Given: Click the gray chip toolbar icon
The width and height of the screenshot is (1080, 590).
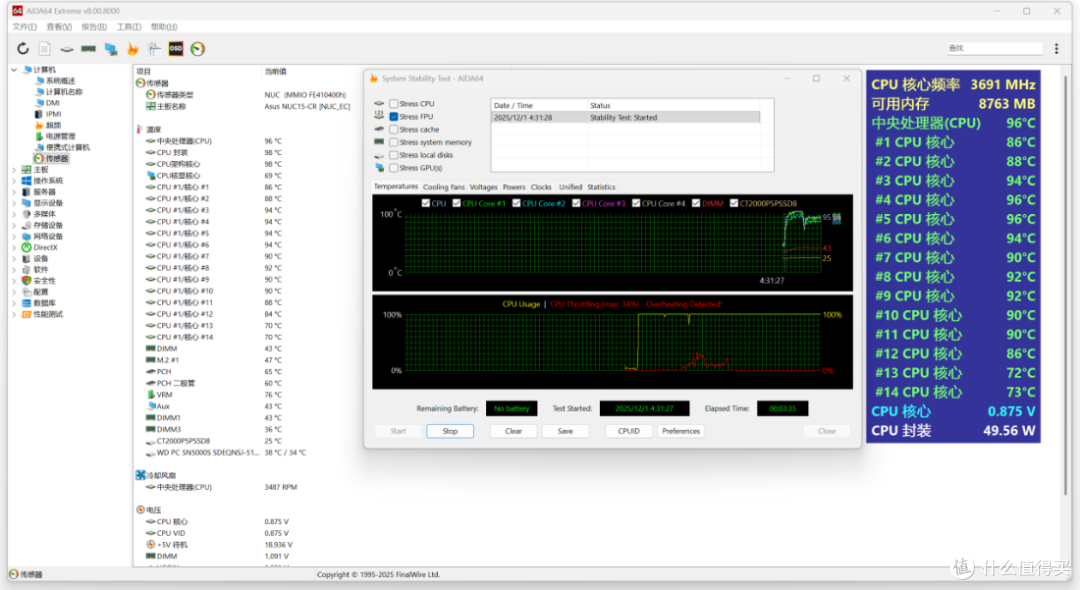Looking at the screenshot, I should click(66, 50).
